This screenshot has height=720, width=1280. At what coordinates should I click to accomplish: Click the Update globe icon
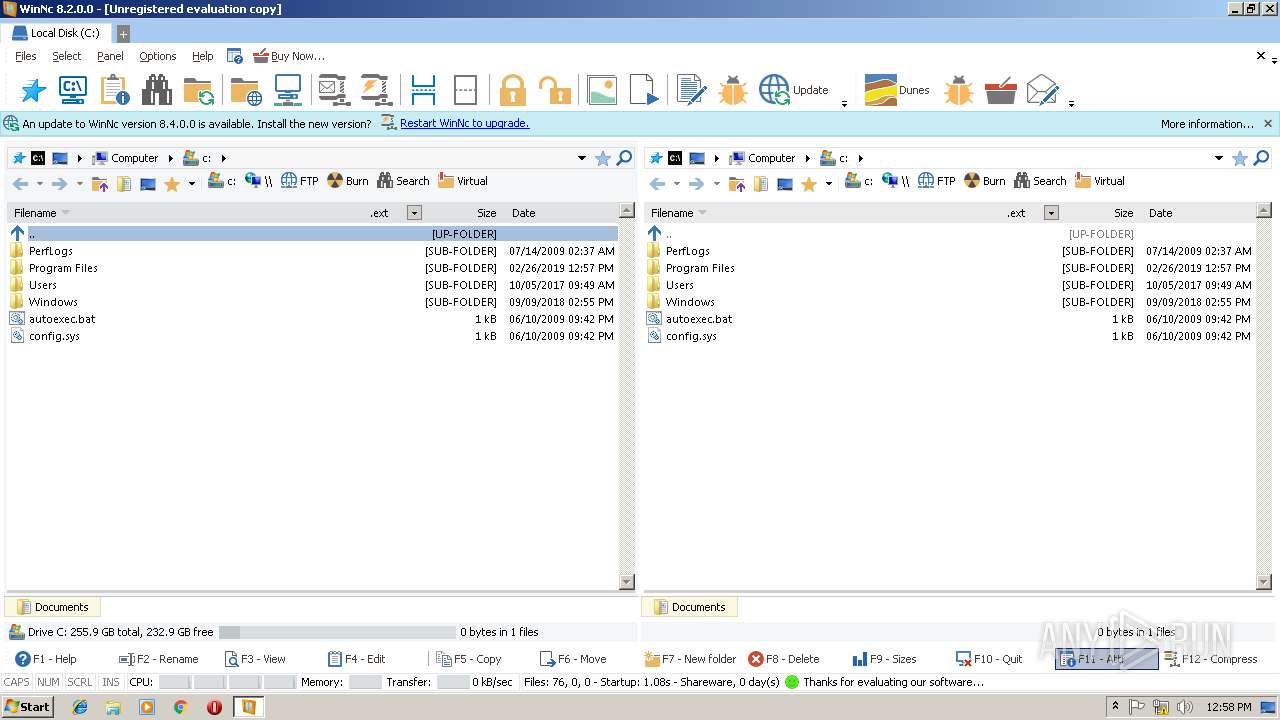774,90
